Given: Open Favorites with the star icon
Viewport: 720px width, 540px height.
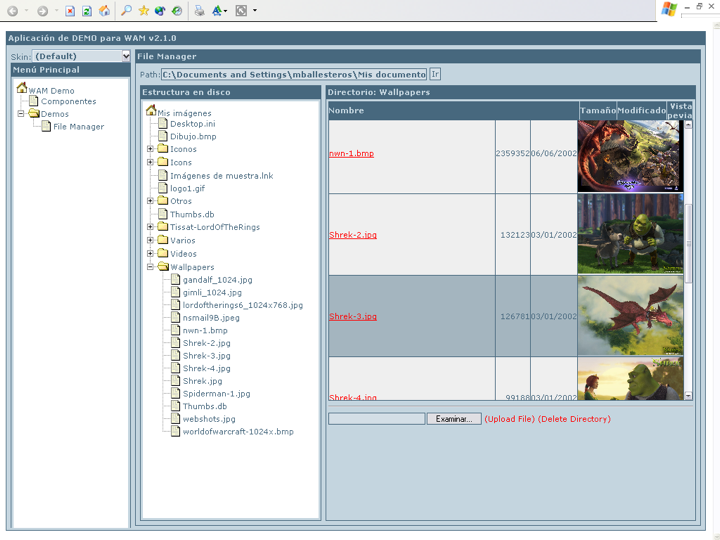Looking at the screenshot, I should coord(144,10).
